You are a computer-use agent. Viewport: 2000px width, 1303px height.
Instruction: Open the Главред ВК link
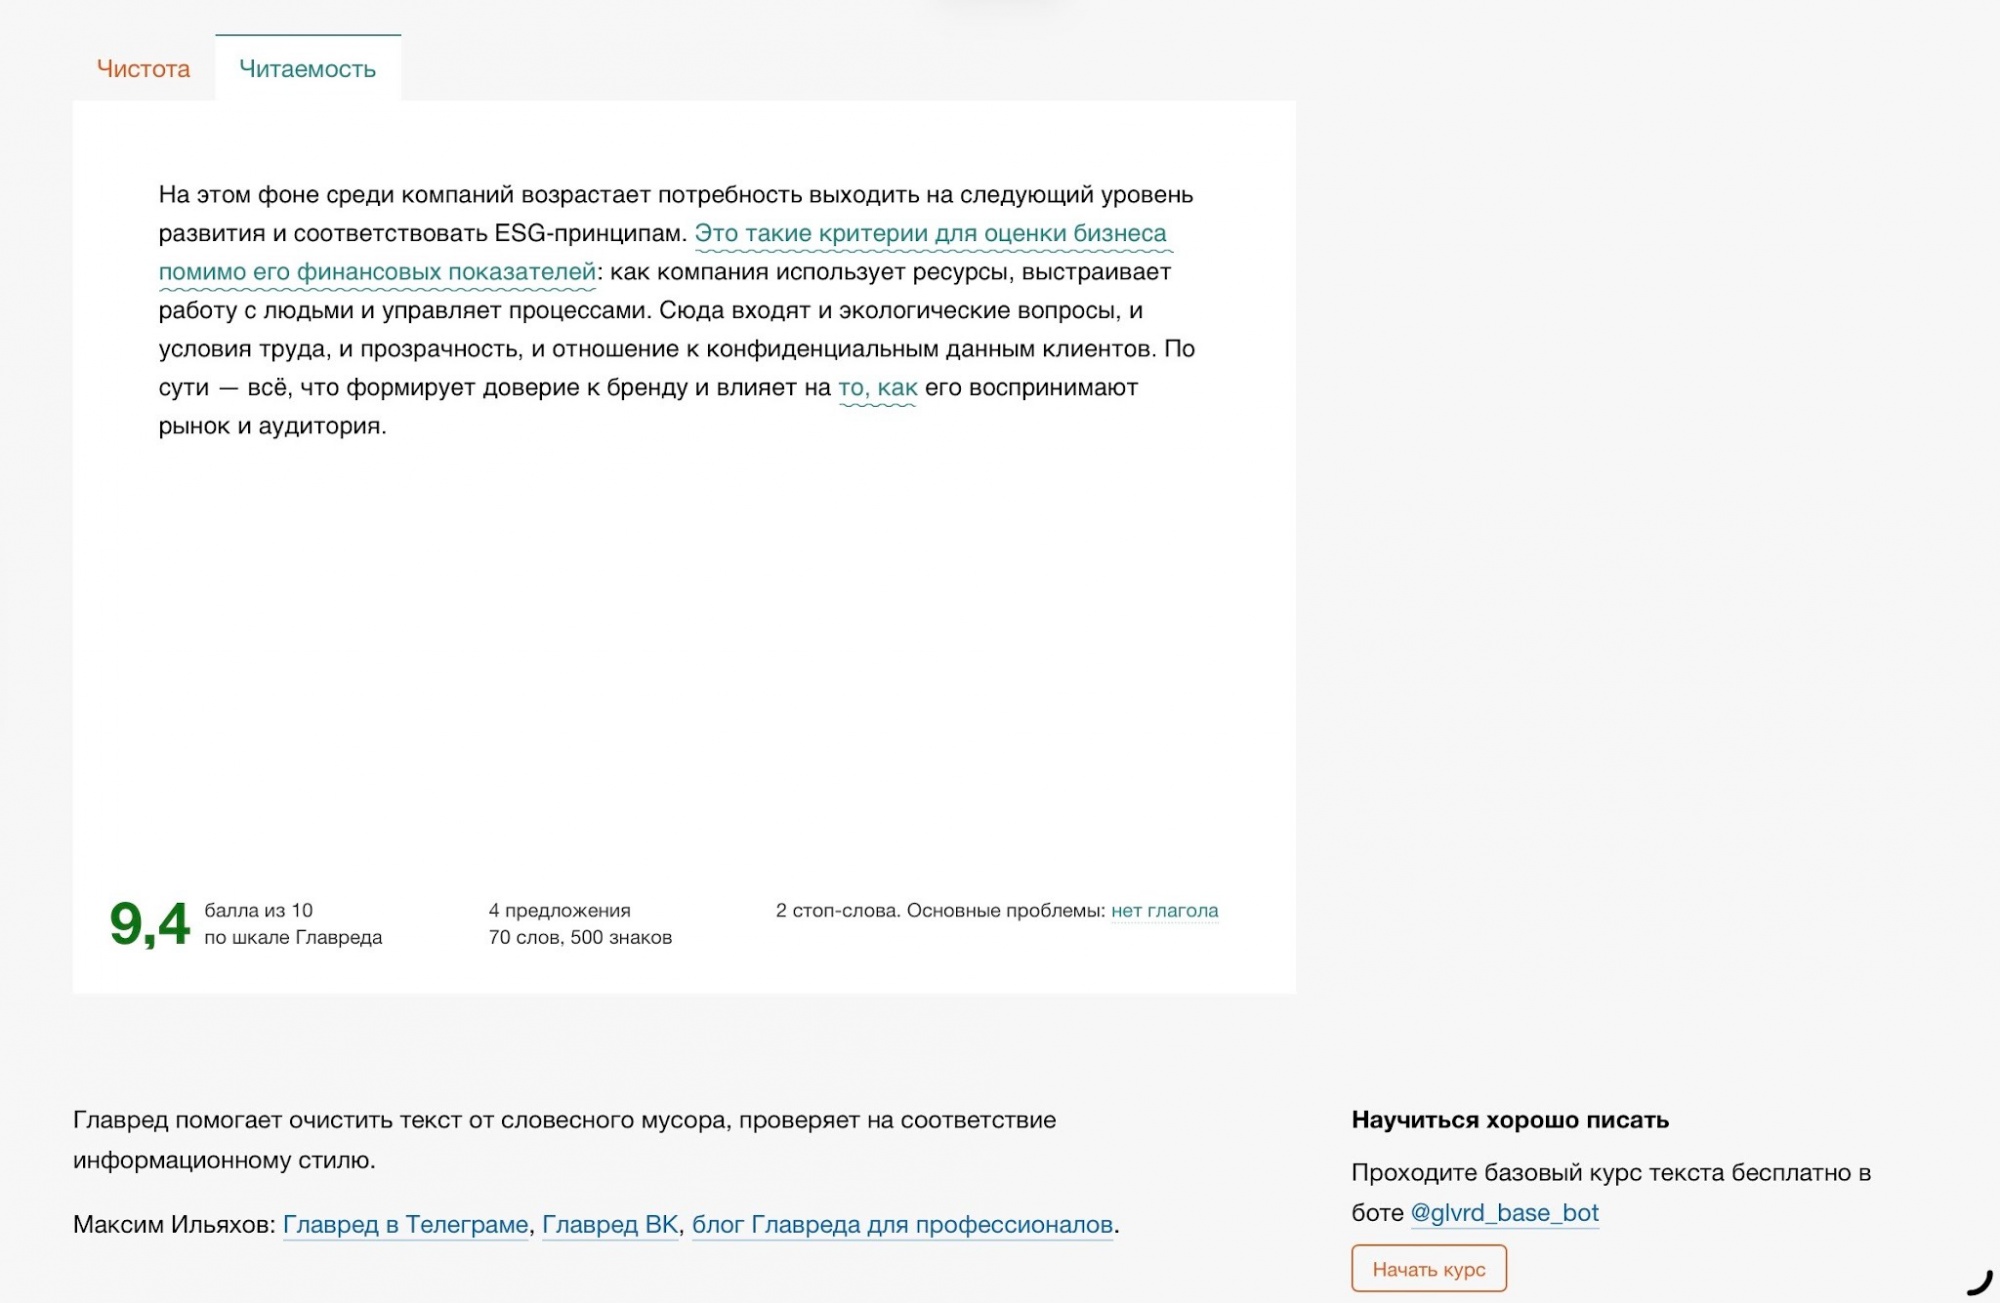[x=610, y=1225]
